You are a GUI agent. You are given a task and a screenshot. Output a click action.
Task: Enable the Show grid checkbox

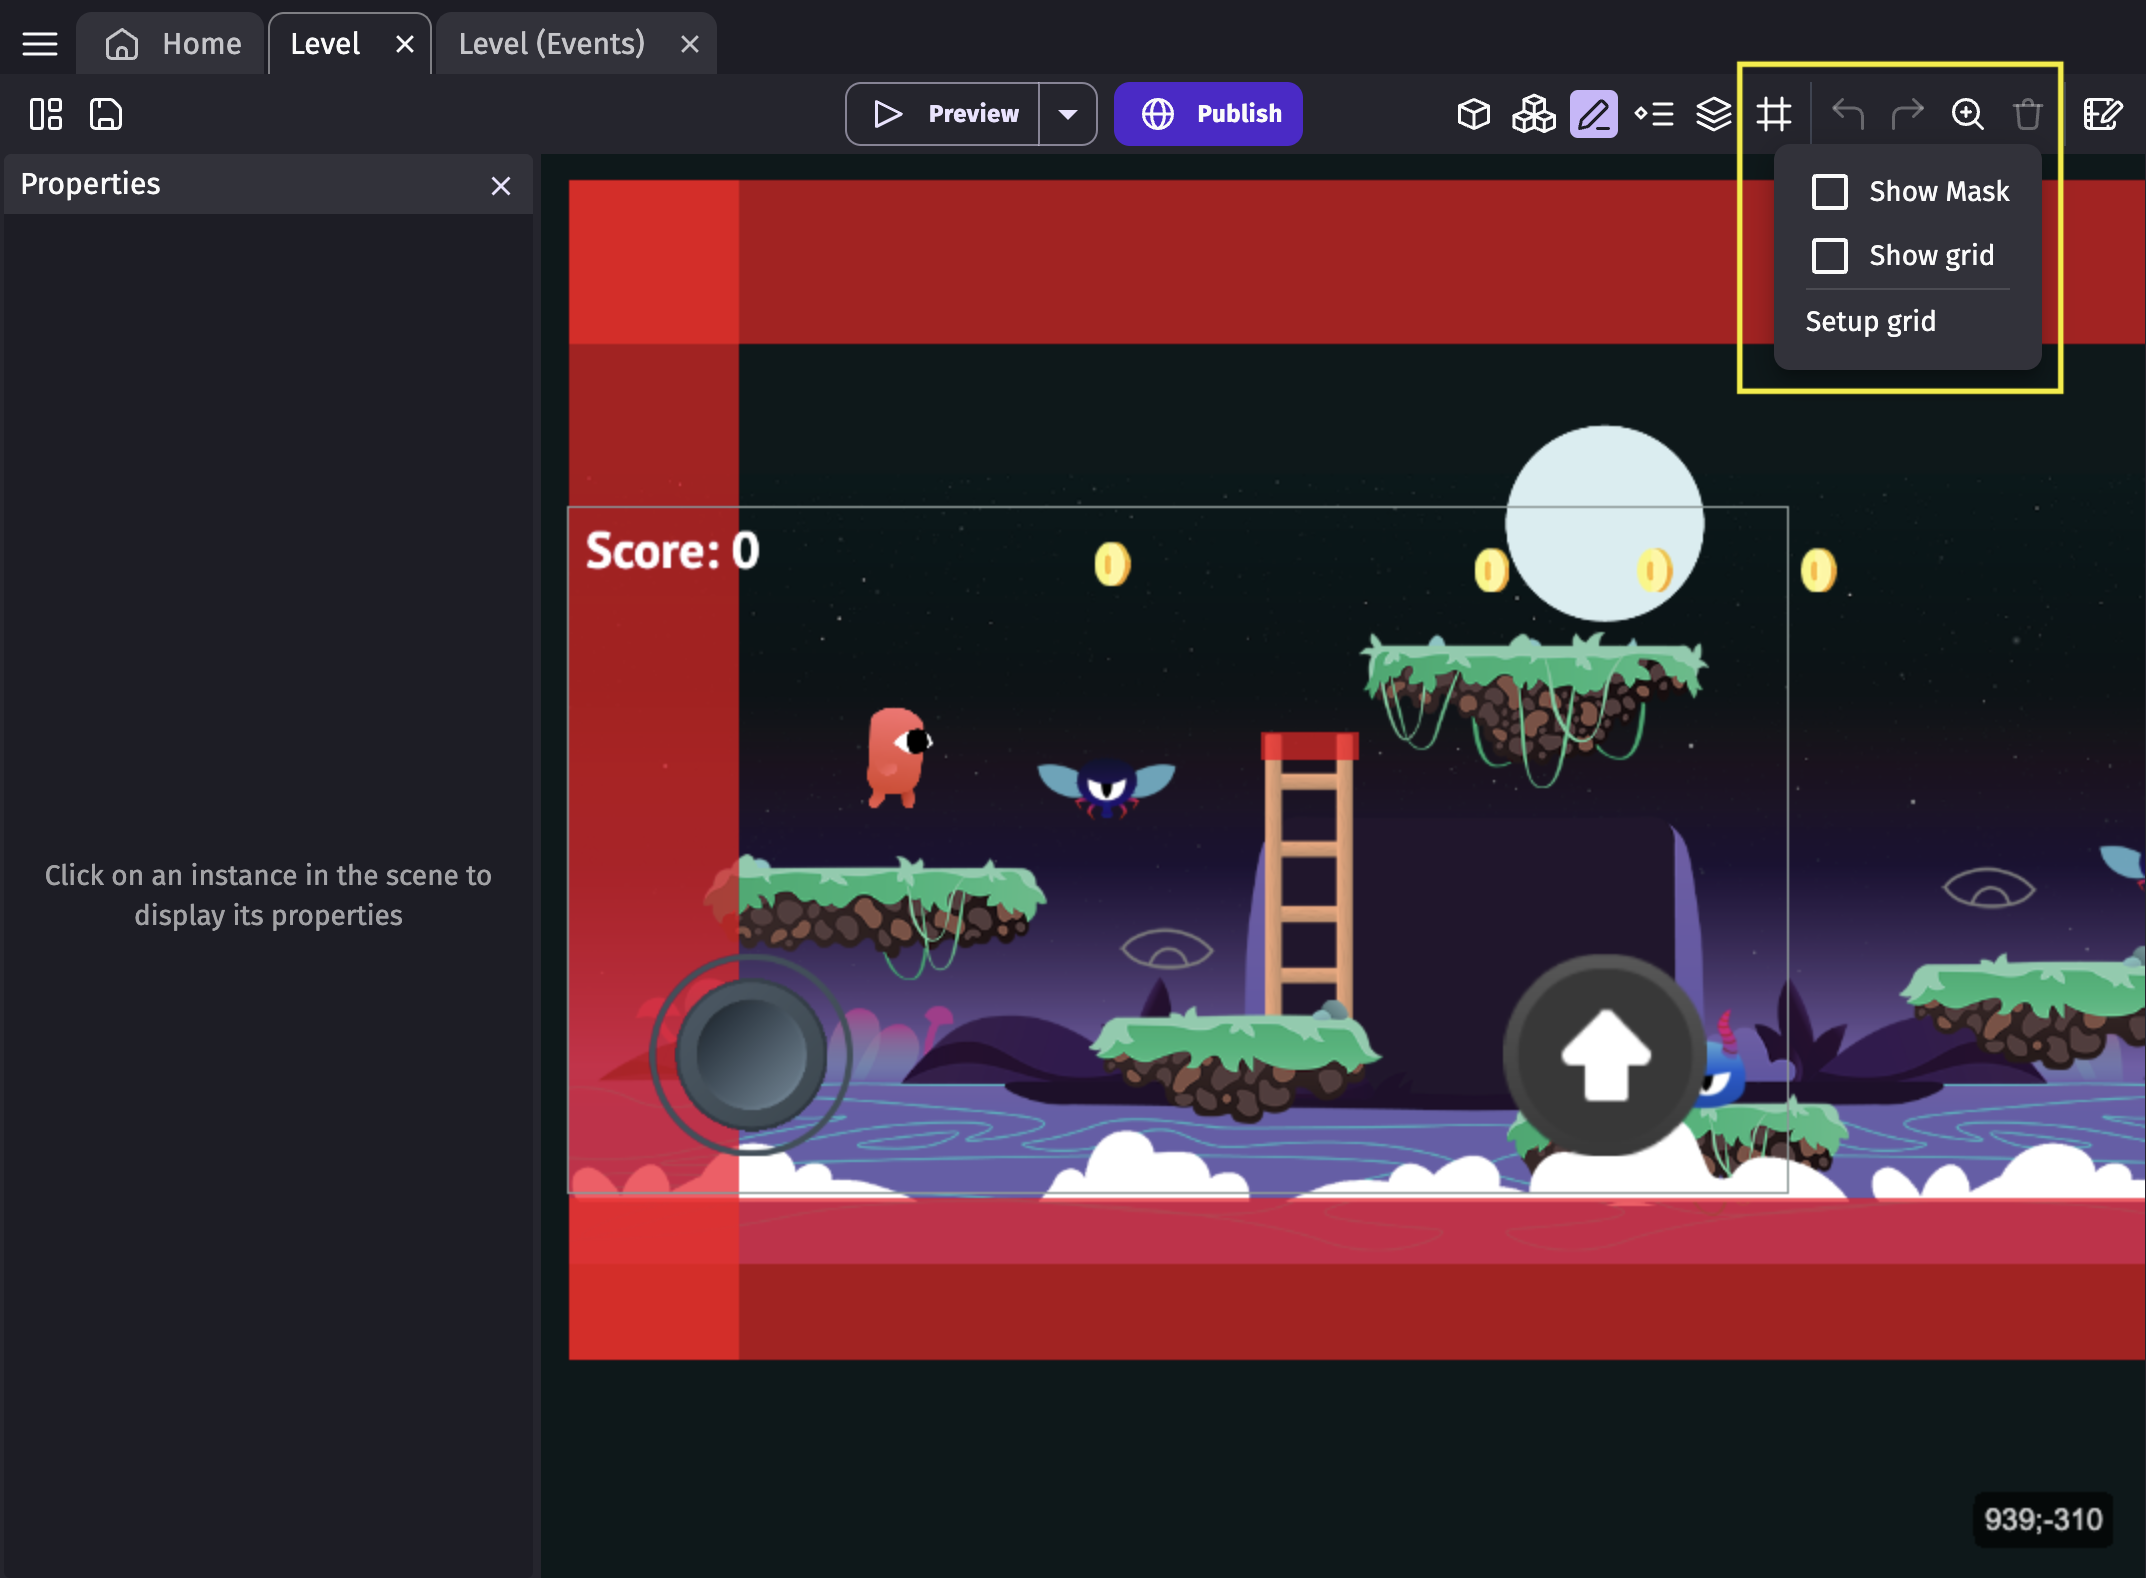coord(1830,255)
